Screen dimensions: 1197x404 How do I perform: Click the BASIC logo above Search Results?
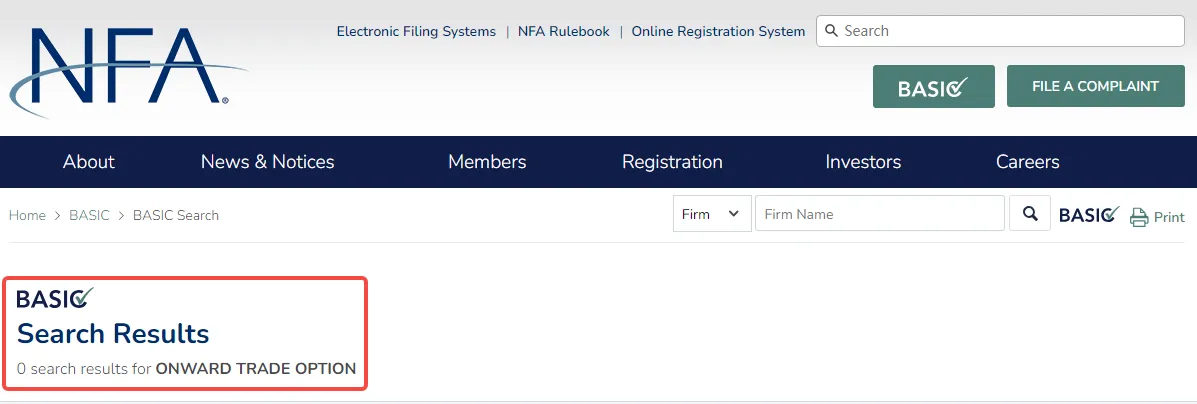(x=55, y=299)
